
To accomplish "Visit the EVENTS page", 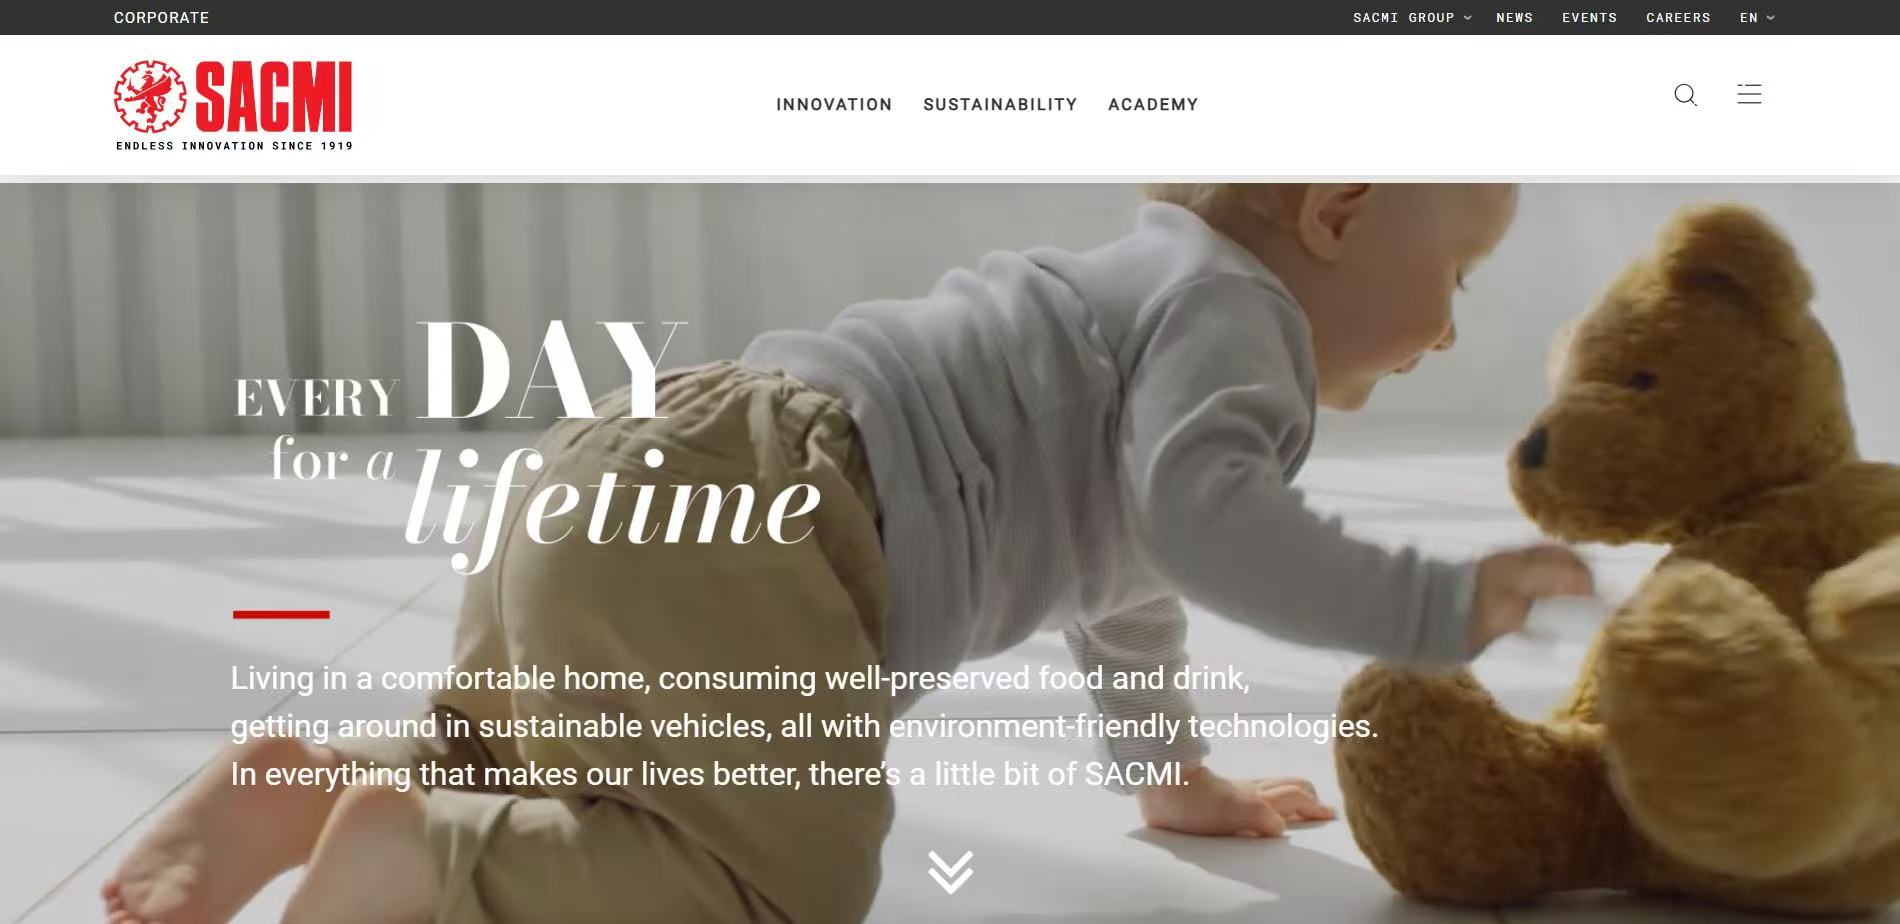I will 1589,17.
